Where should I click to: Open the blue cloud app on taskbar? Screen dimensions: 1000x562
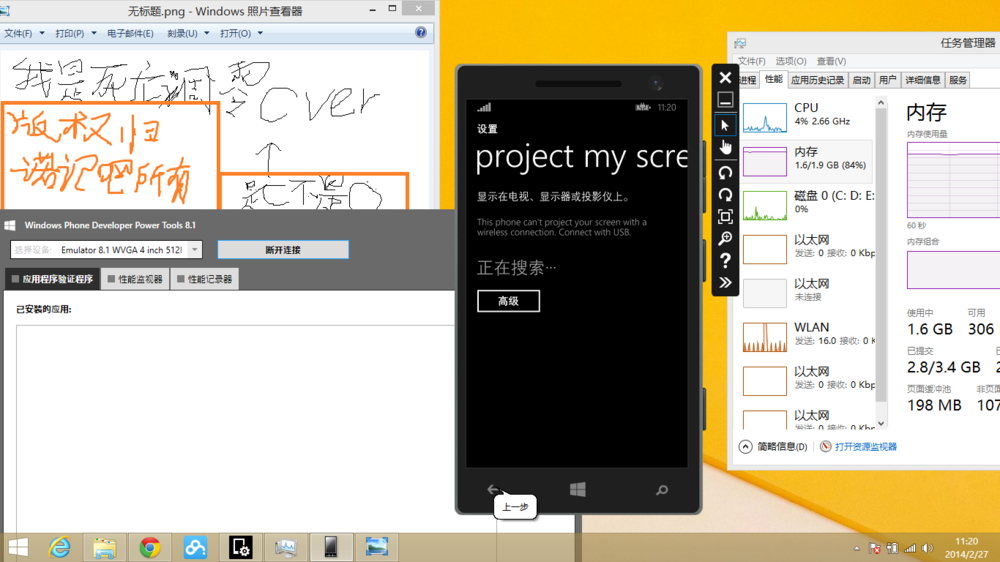[195, 547]
